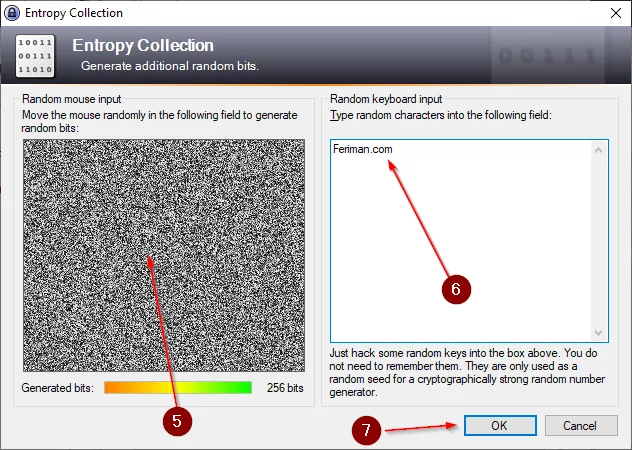The width and height of the screenshot is (632, 450).
Task: Click the red circle annotation numbered 7
Action: [366, 430]
